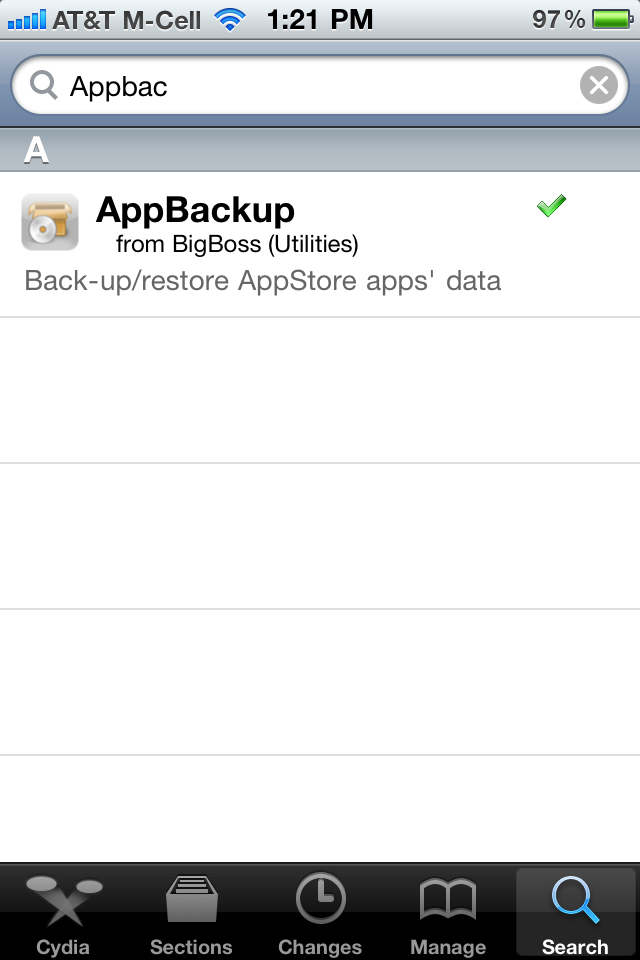Tap the green installed checkmark on AppBackup
Viewport: 640px width, 960px height.
click(551, 205)
